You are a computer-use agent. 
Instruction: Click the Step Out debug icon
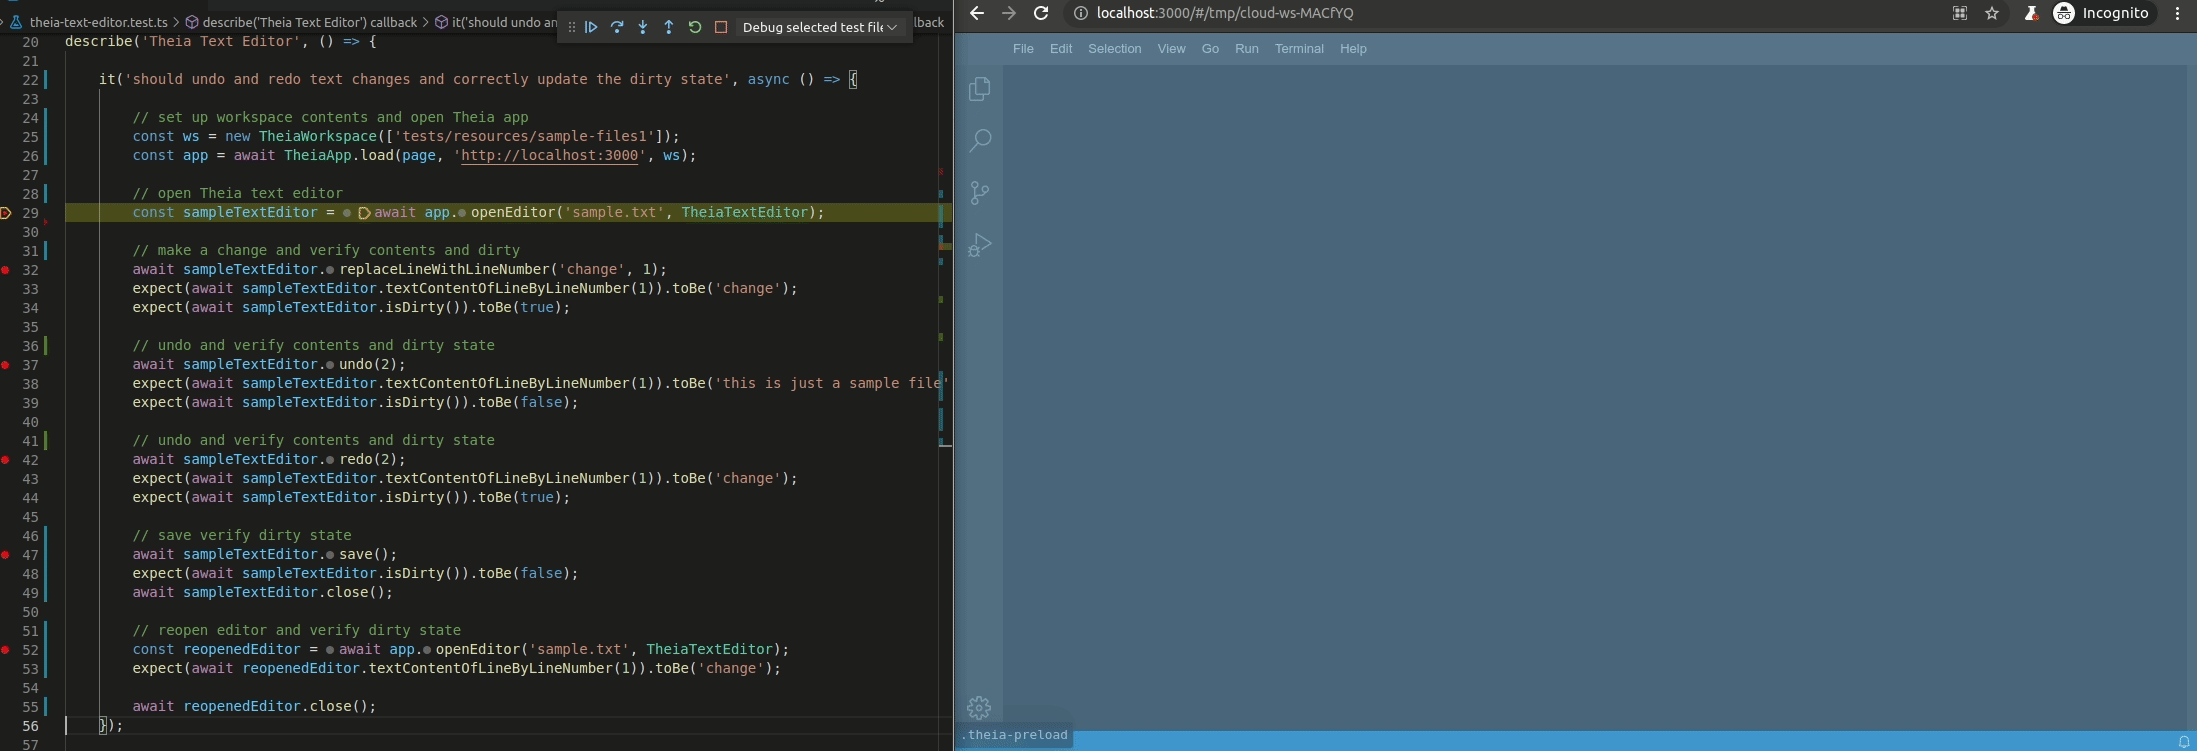[x=669, y=27]
